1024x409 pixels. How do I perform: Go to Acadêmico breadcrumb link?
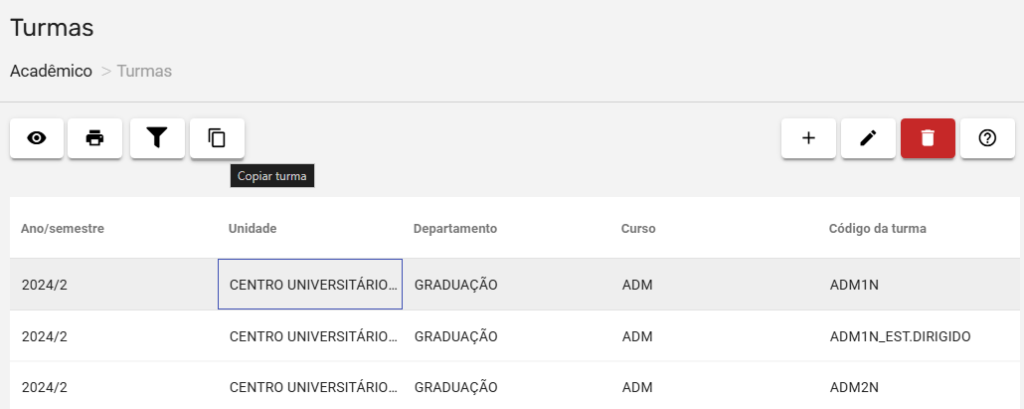tap(51, 71)
